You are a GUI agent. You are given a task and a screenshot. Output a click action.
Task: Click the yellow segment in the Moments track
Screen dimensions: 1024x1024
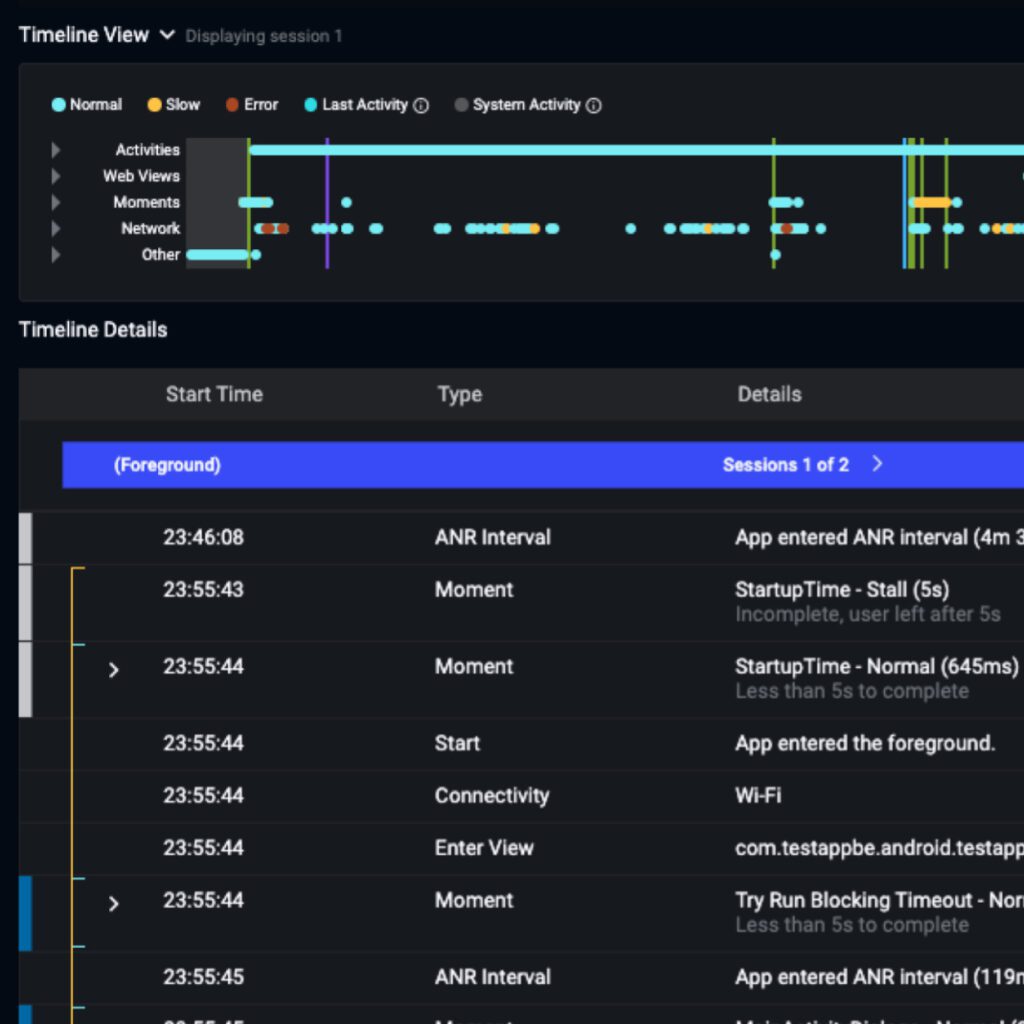click(x=930, y=202)
